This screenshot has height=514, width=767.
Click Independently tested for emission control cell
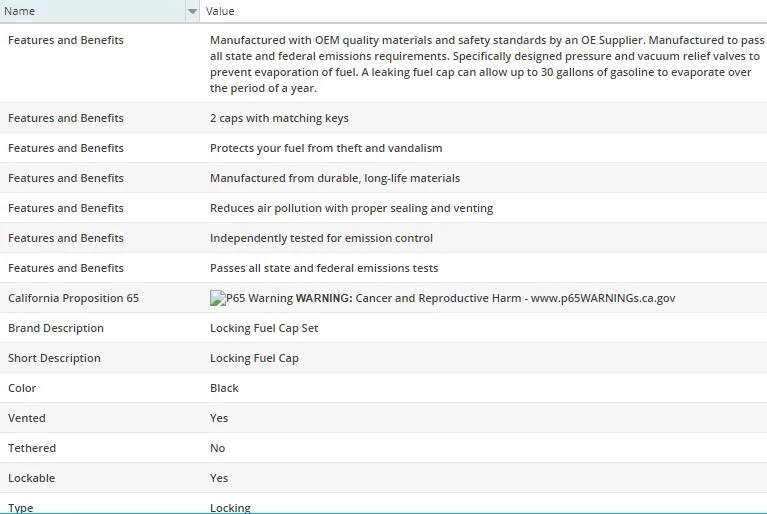[321, 238]
